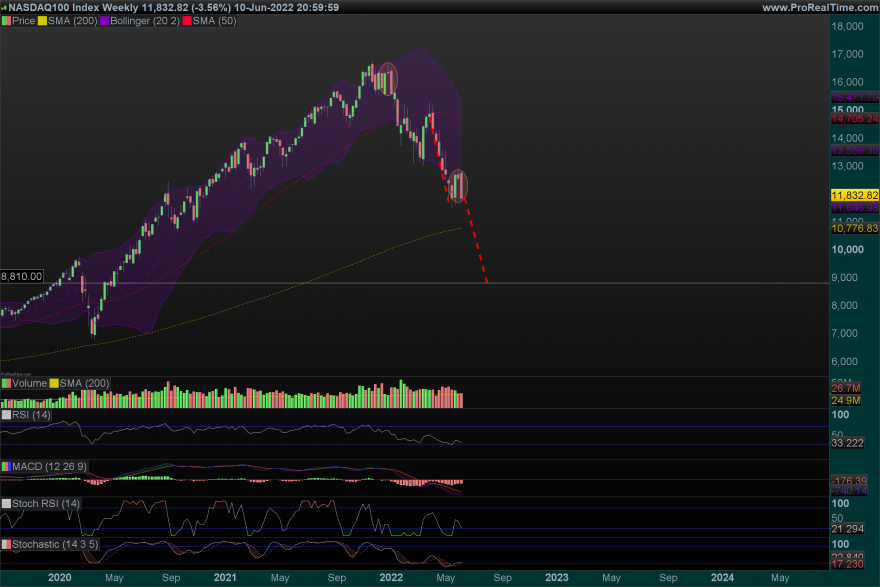The image size is (880, 587).
Task: Click the 18,000 price axis label
Action: tap(847, 26)
